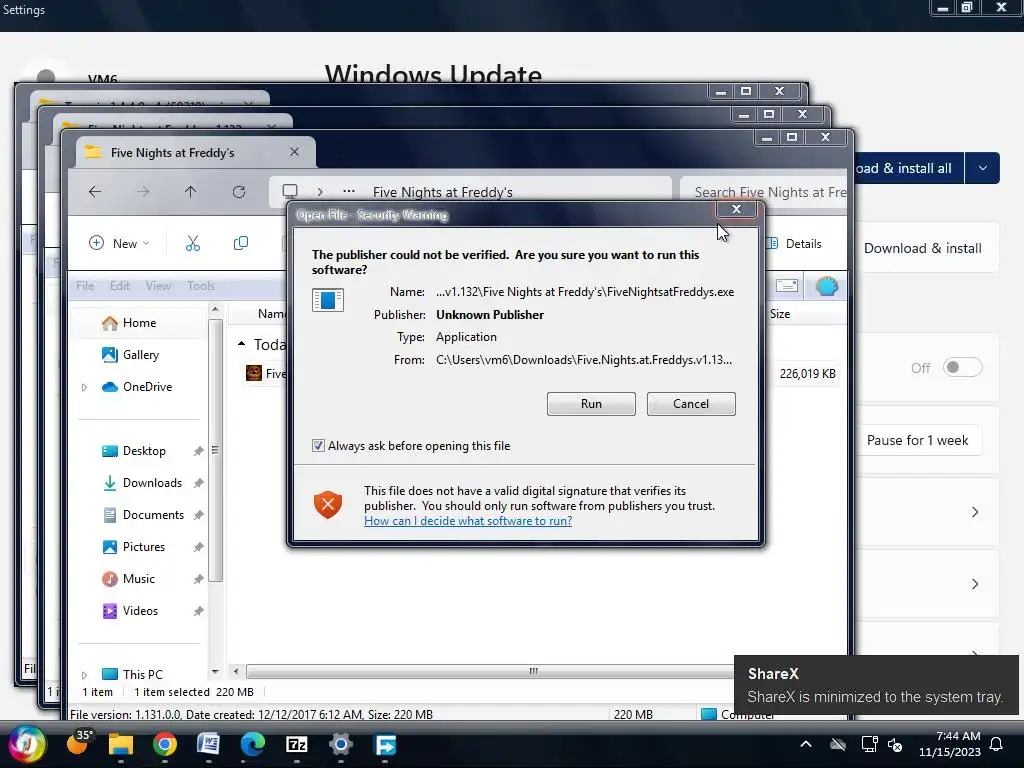1024x768 pixels.
Task: Open link about deciding what software to run
Action: (x=468, y=520)
